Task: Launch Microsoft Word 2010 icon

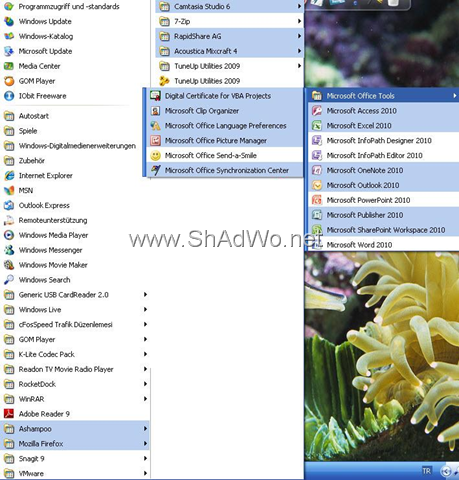Action: 317,245
